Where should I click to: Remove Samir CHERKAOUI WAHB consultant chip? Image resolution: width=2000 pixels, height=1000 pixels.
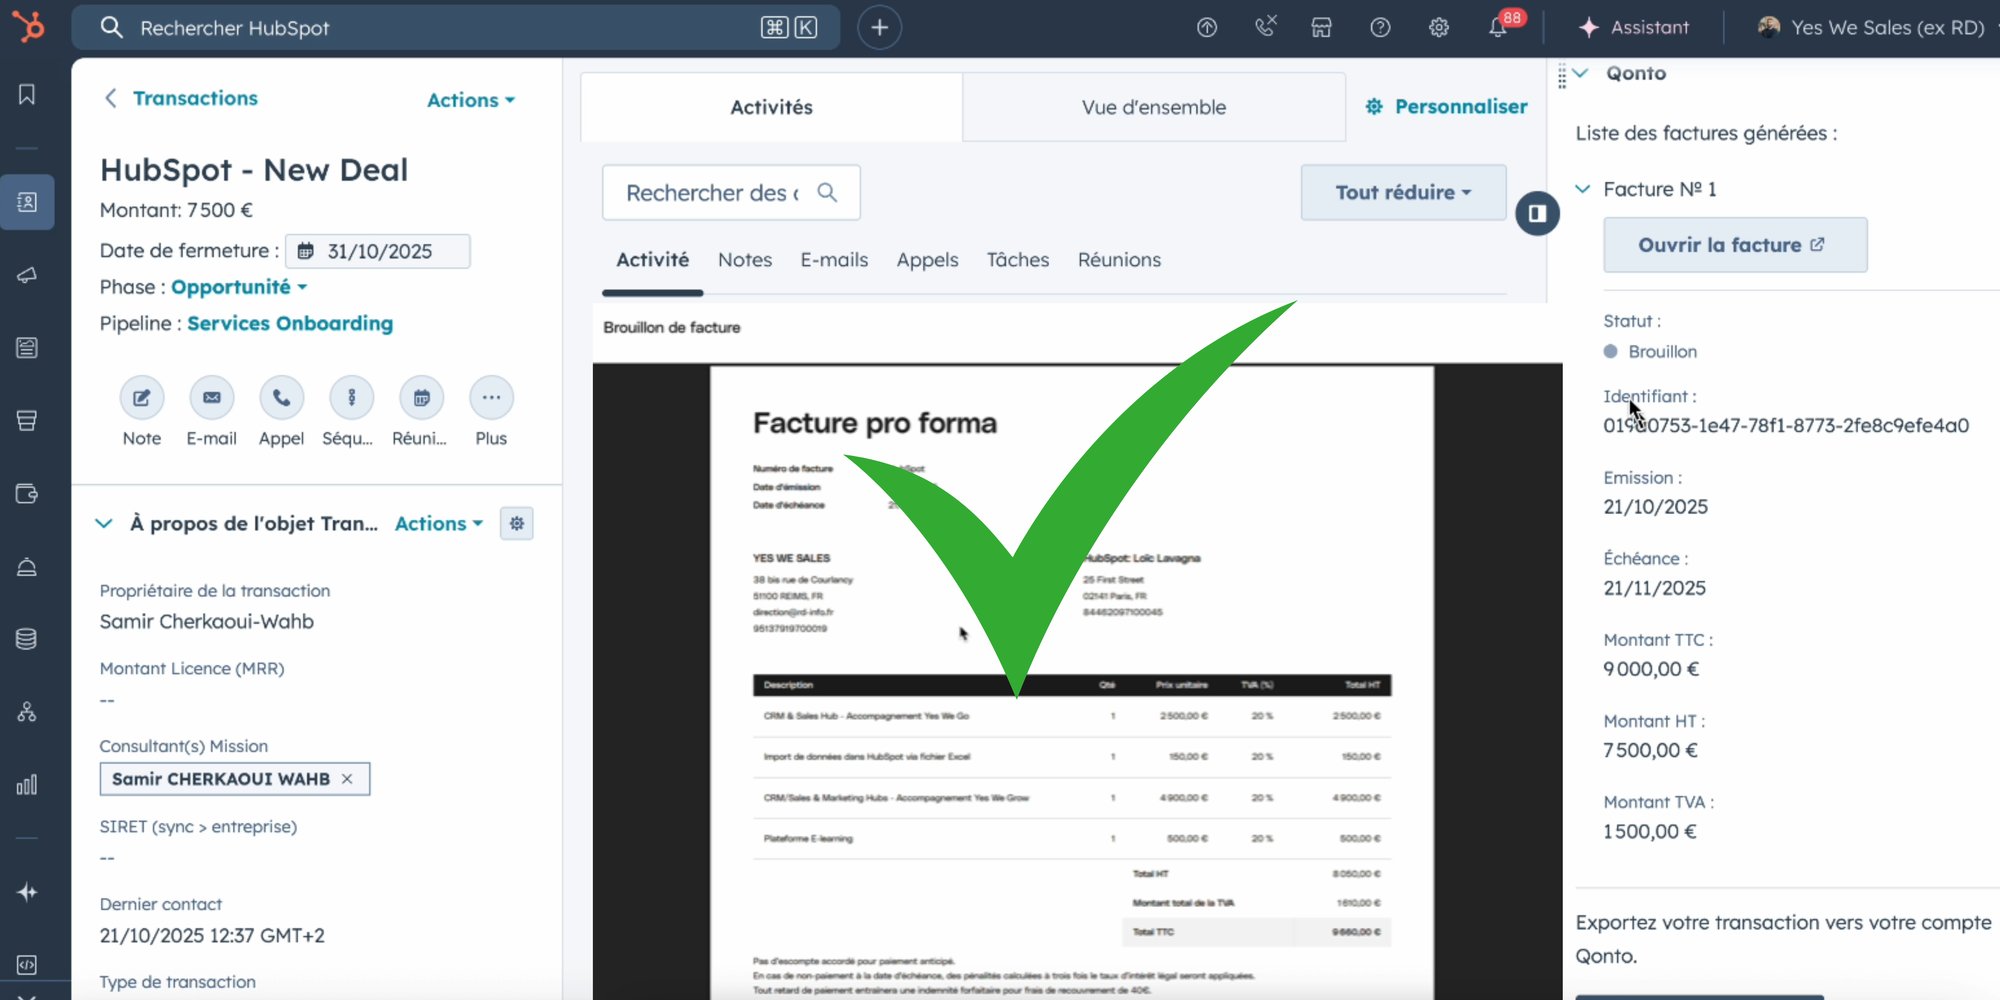click(x=347, y=778)
